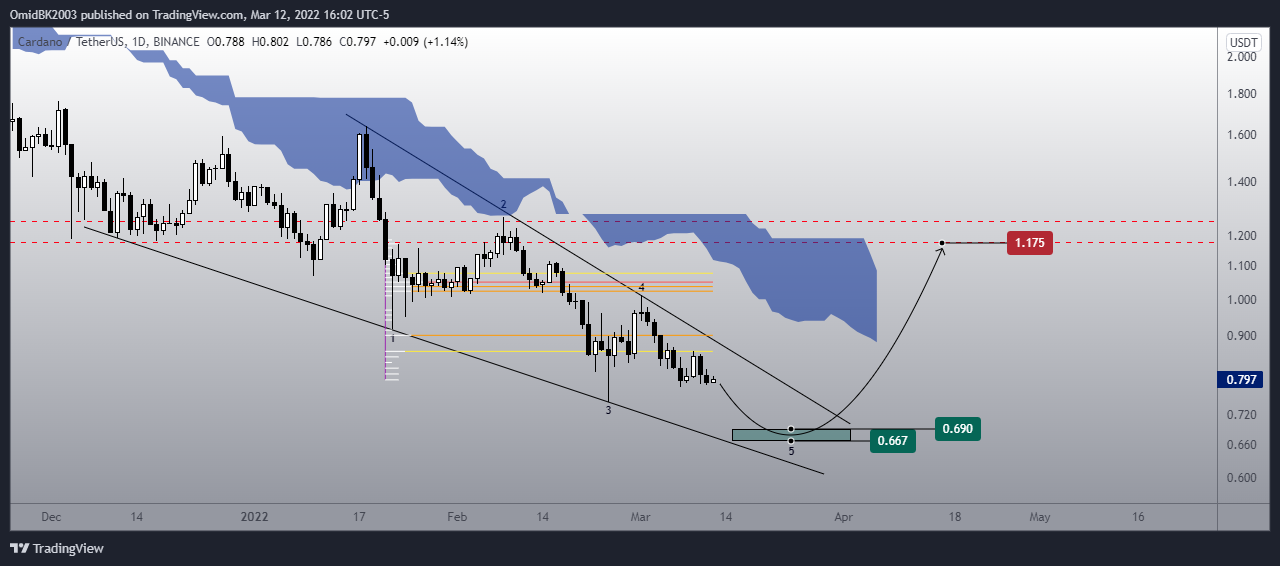Click the low value L0.786

(x=313, y=42)
